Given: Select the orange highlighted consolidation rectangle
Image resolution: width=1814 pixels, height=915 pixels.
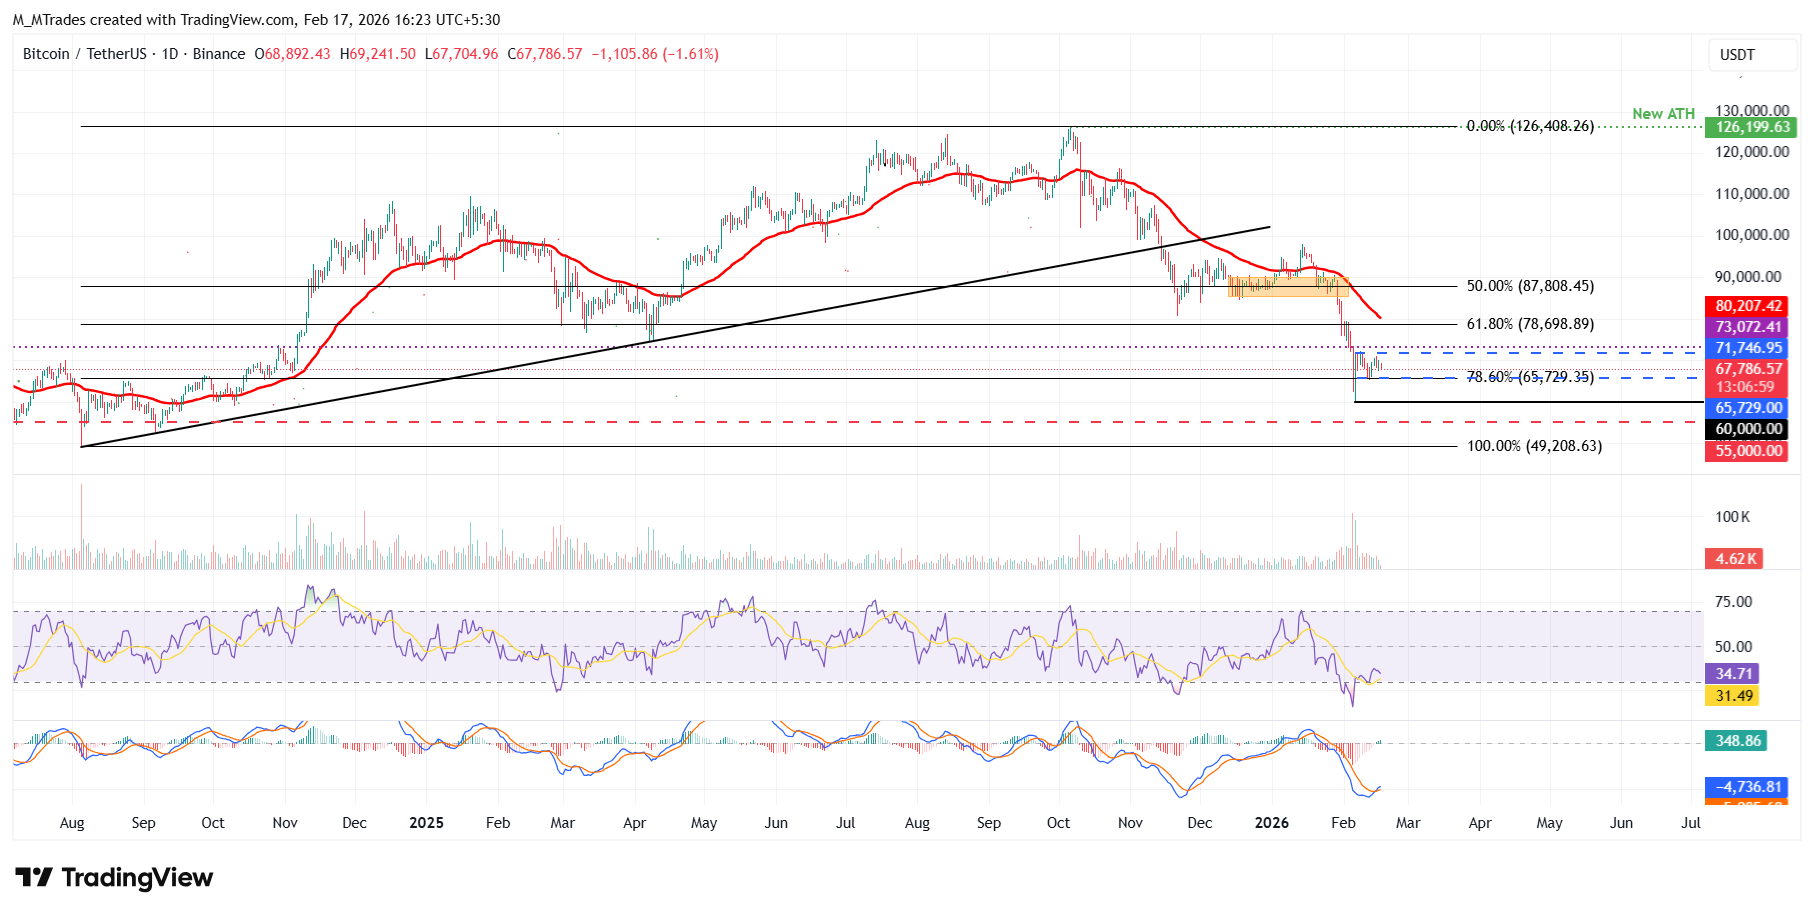Looking at the screenshot, I should pyautogui.click(x=1288, y=287).
